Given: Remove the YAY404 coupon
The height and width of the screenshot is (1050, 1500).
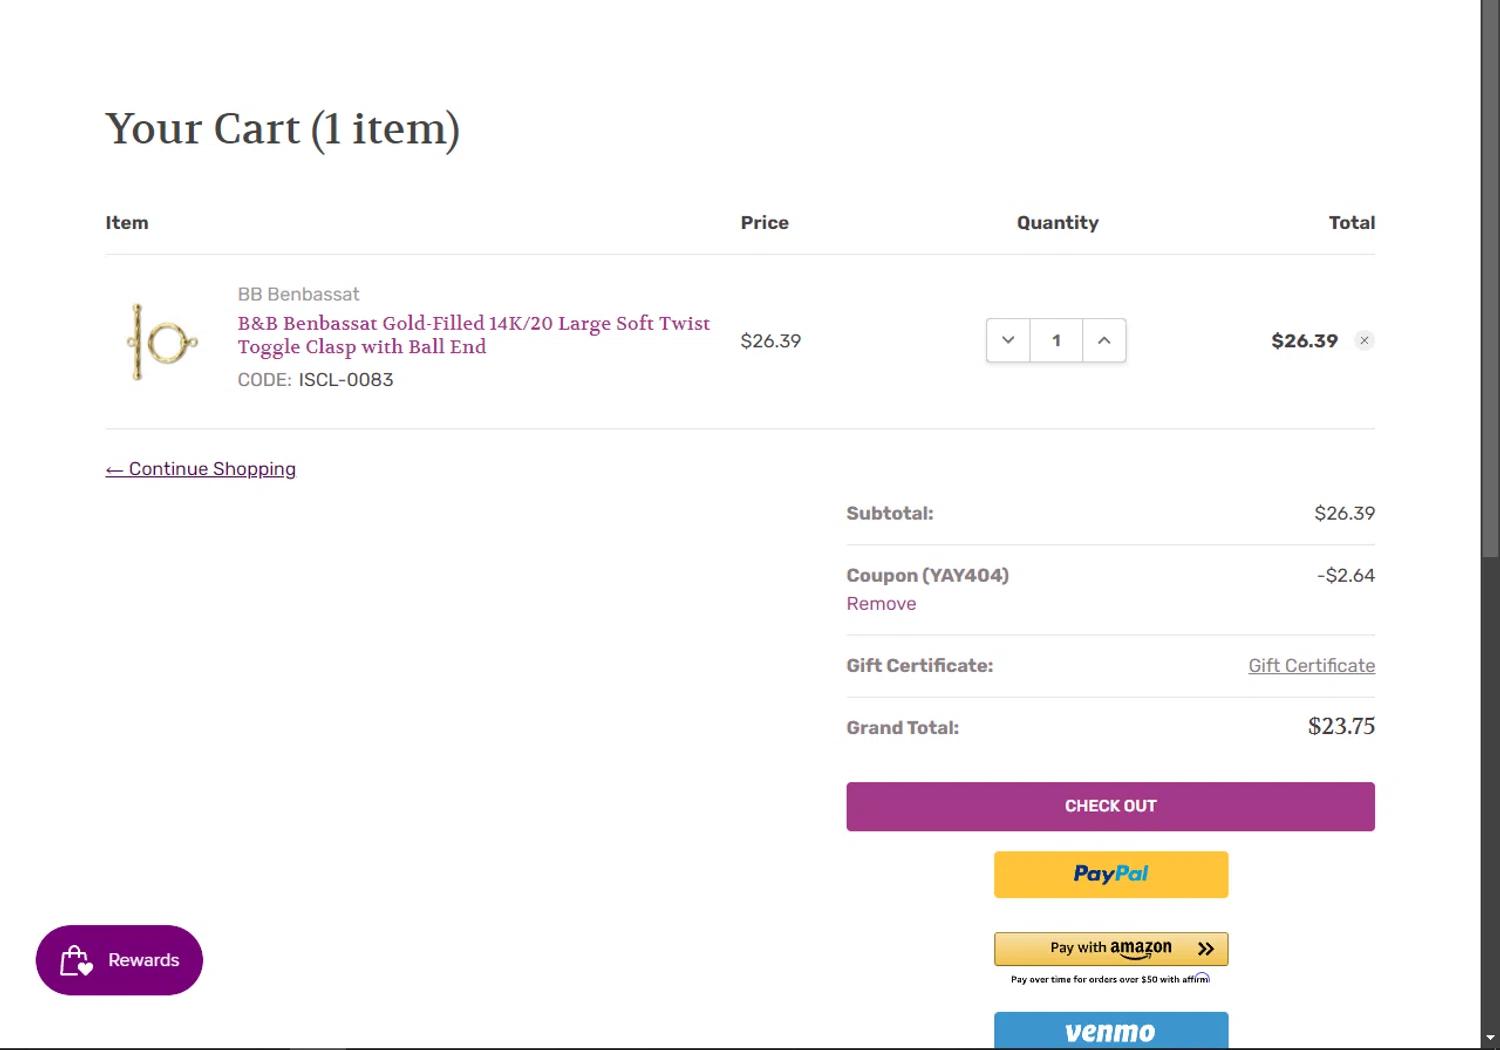Looking at the screenshot, I should coord(881,604).
